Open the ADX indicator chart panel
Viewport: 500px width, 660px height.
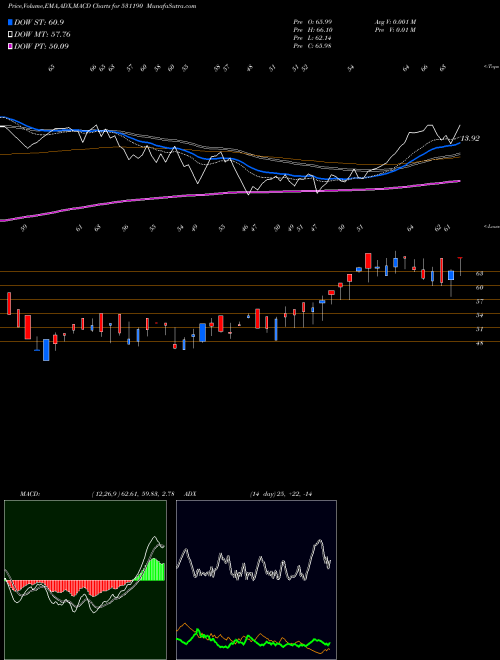click(x=256, y=580)
